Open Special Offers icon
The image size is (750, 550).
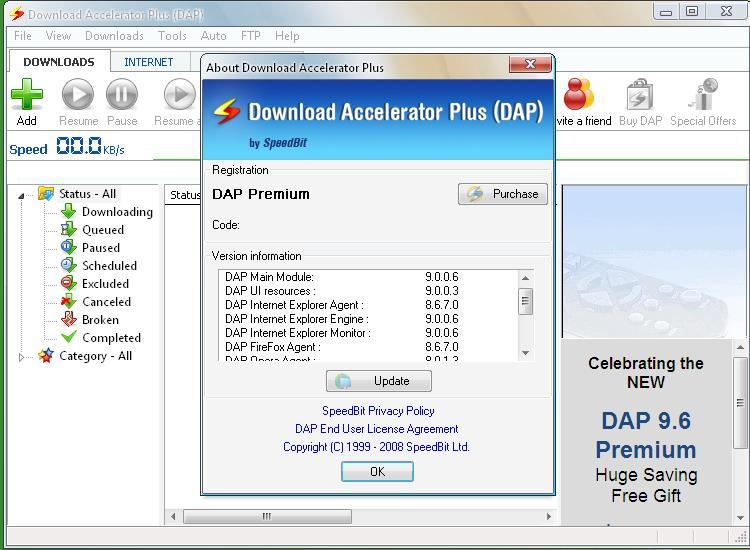click(704, 94)
